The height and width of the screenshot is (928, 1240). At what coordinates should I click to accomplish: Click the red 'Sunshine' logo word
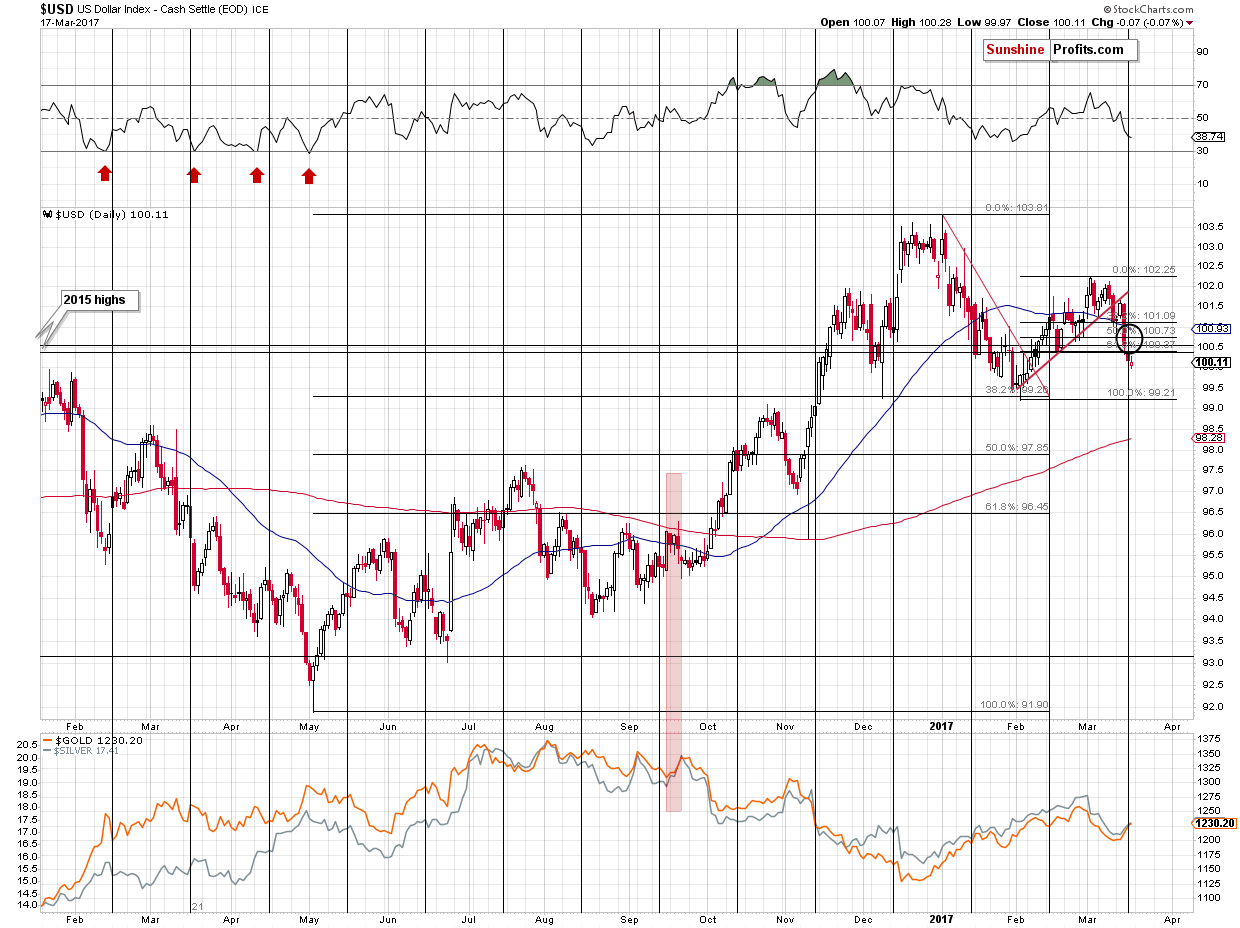coord(1015,49)
